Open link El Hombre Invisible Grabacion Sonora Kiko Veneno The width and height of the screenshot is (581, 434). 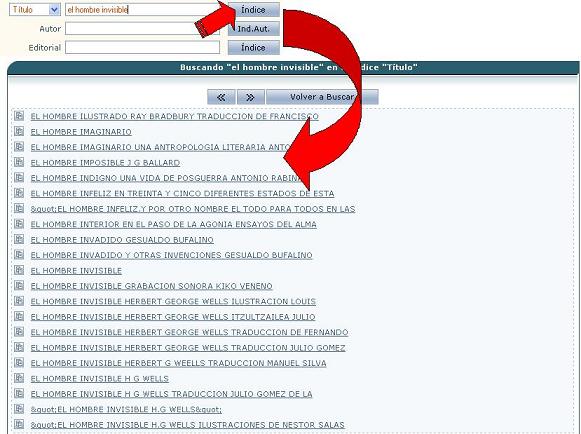point(152,286)
